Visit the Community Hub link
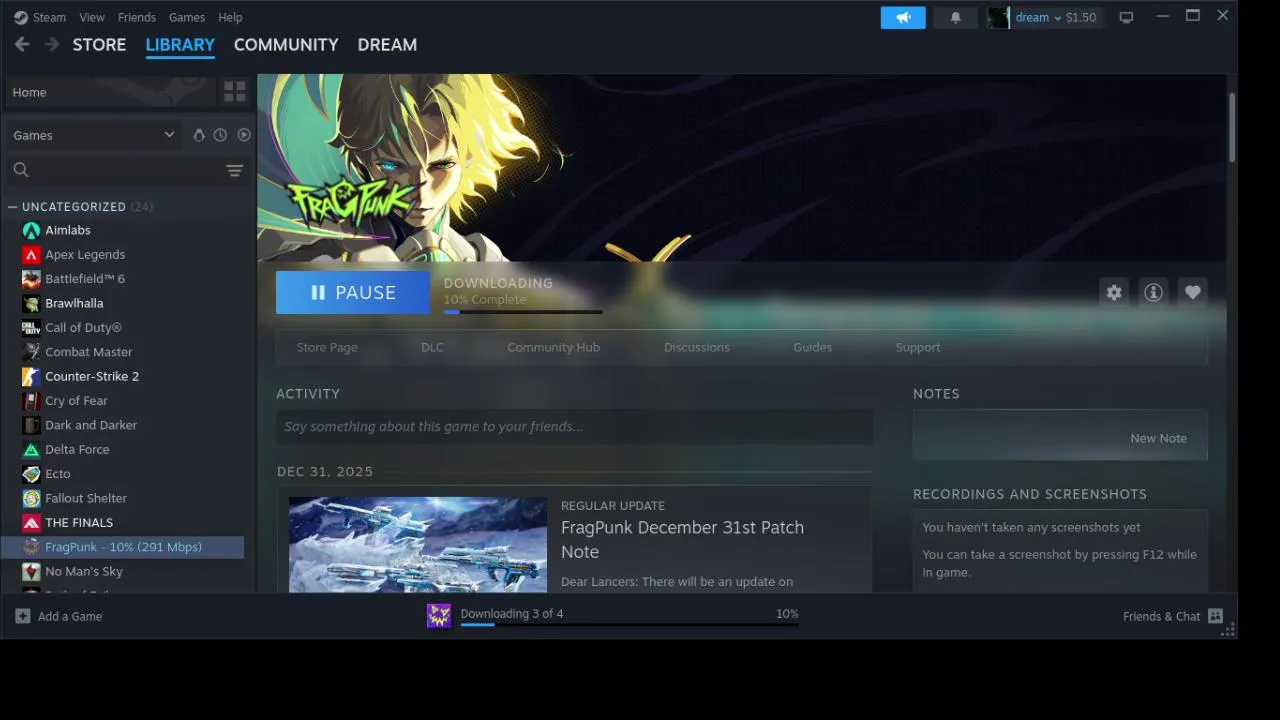 tap(553, 347)
